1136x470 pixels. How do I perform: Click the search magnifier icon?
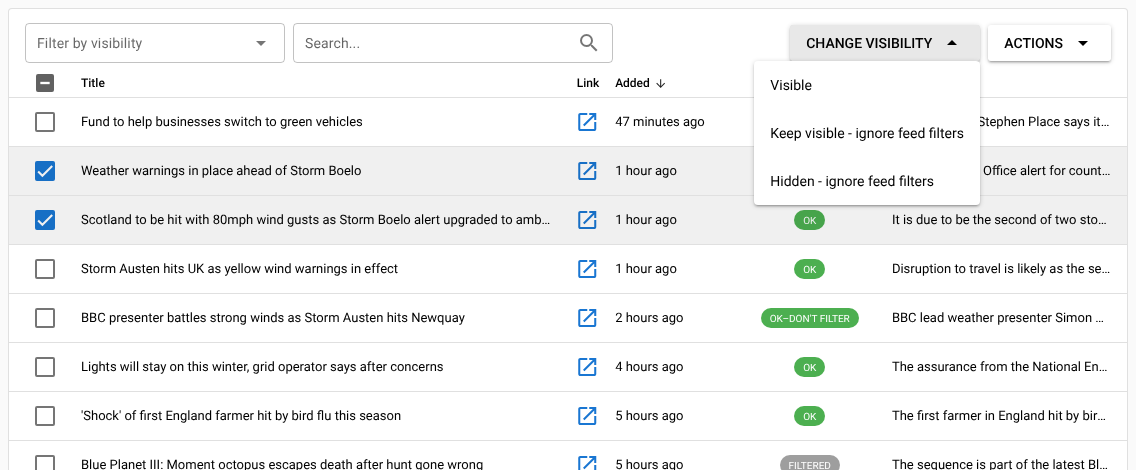[589, 43]
